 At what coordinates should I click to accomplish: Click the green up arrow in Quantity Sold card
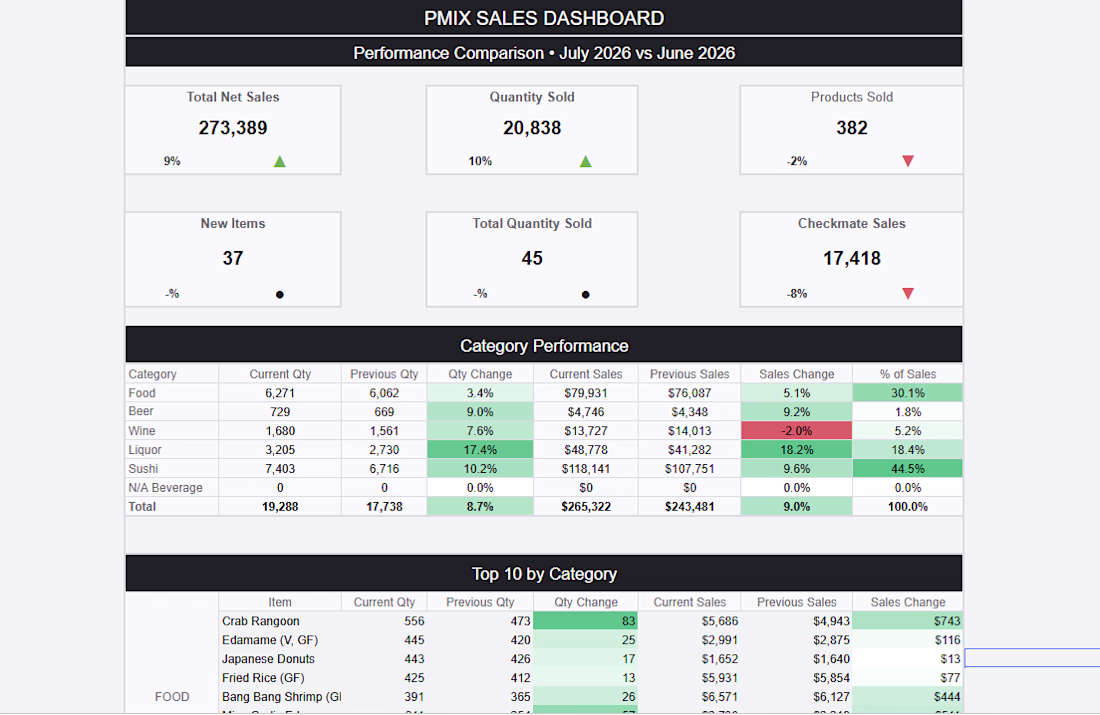586,161
